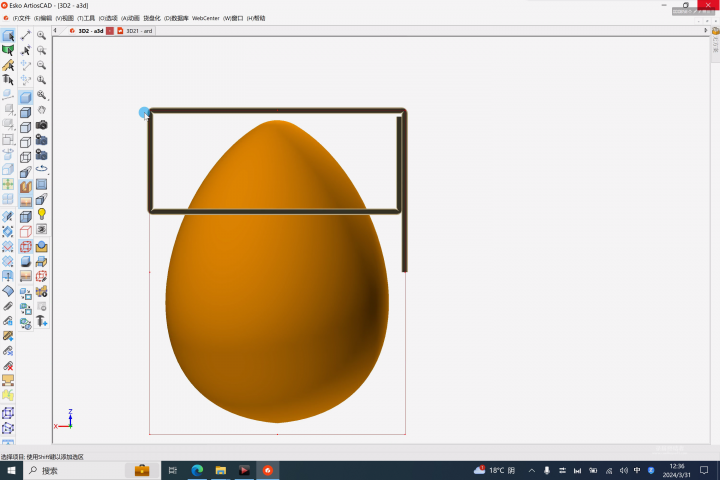Click the blue handle at frame corner
The image size is (720, 480).
pyautogui.click(x=145, y=114)
